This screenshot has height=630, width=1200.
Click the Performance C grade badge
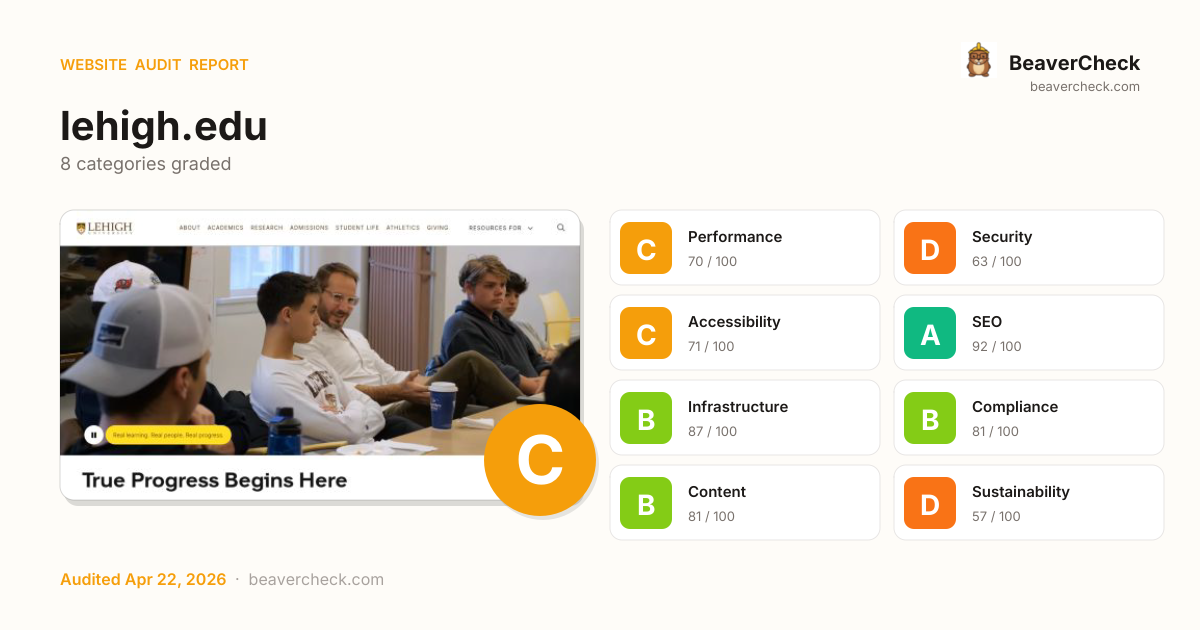point(646,248)
